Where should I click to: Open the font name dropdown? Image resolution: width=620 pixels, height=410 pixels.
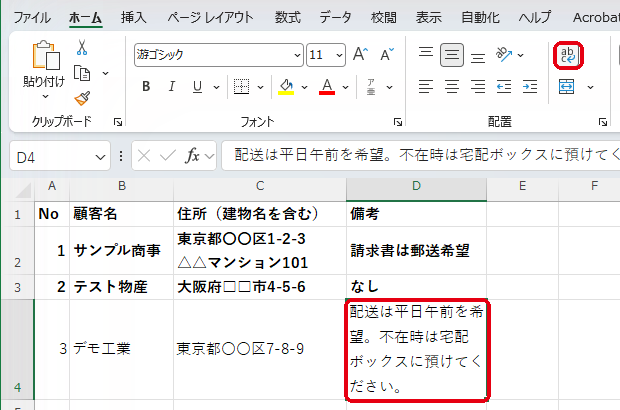(x=298, y=55)
